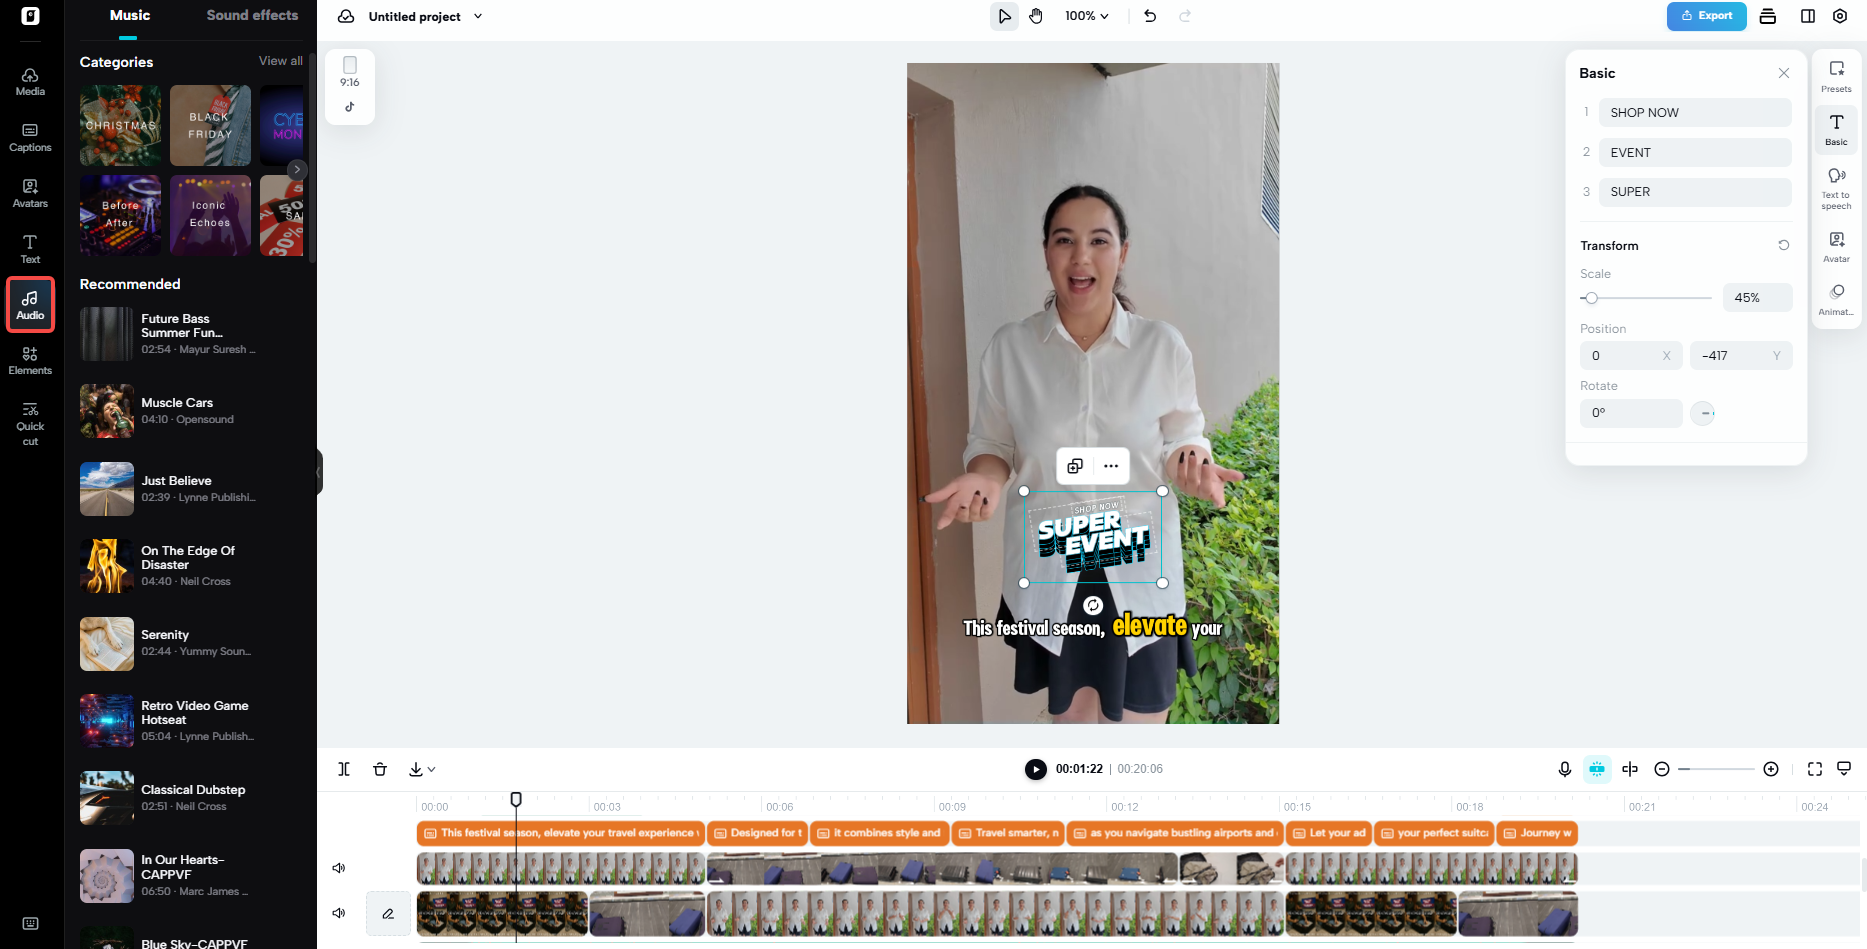This screenshot has height=949, width=1867.
Task: Start voiceover recording with microphone icon
Action: [x=1565, y=769]
